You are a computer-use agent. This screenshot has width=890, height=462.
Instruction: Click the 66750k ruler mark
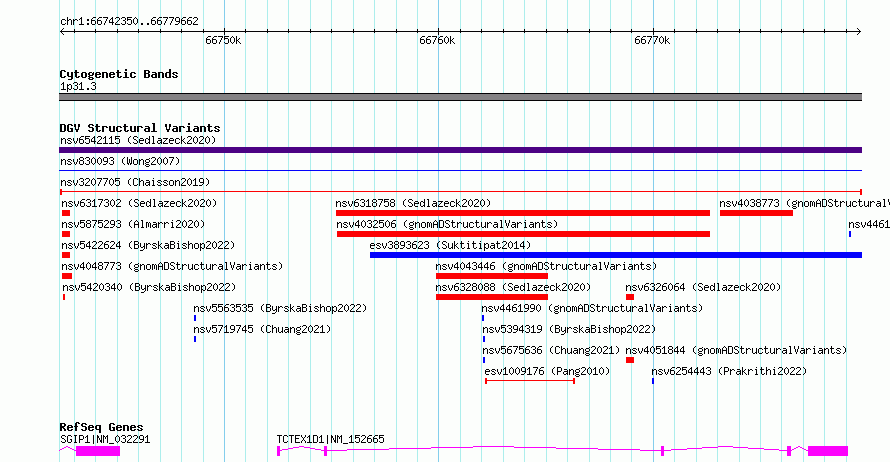point(223,41)
